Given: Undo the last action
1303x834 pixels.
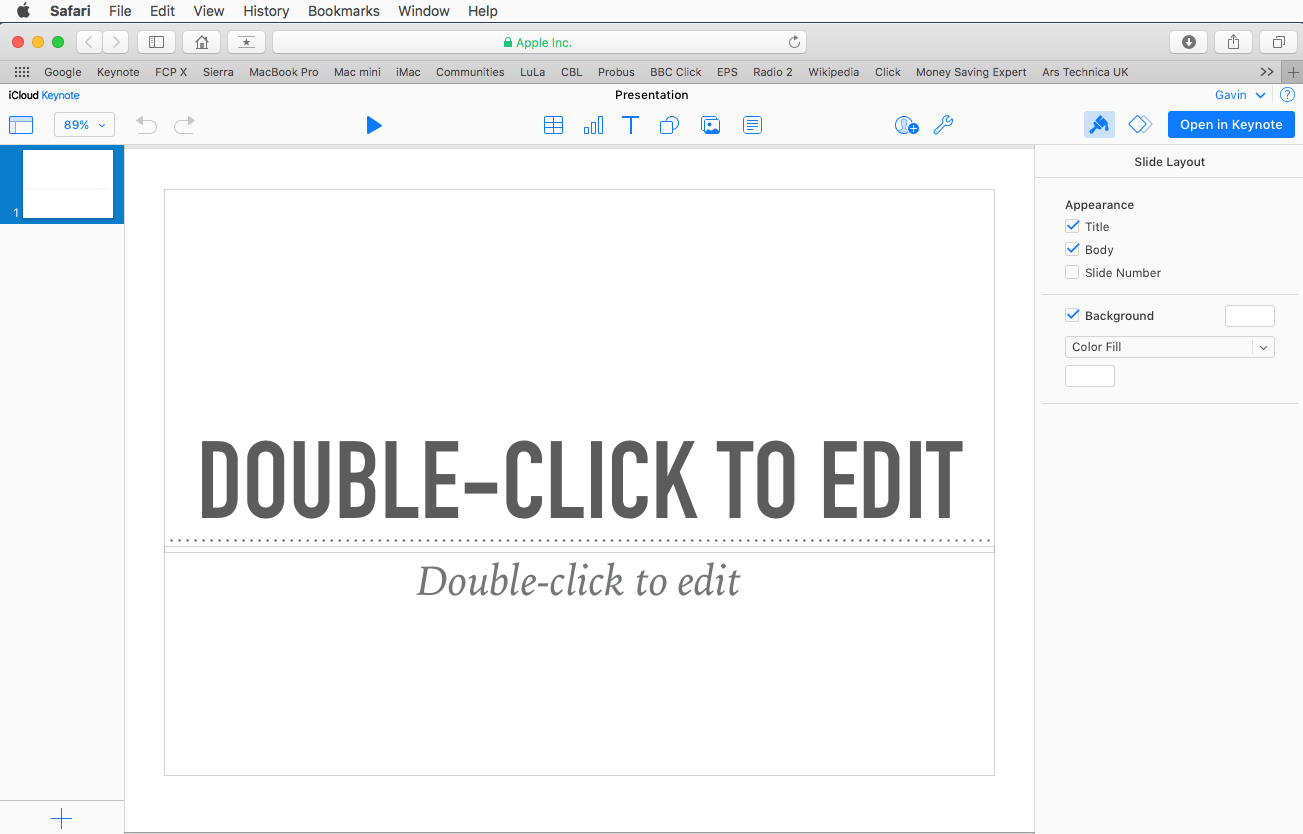Looking at the screenshot, I should pos(147,125).
